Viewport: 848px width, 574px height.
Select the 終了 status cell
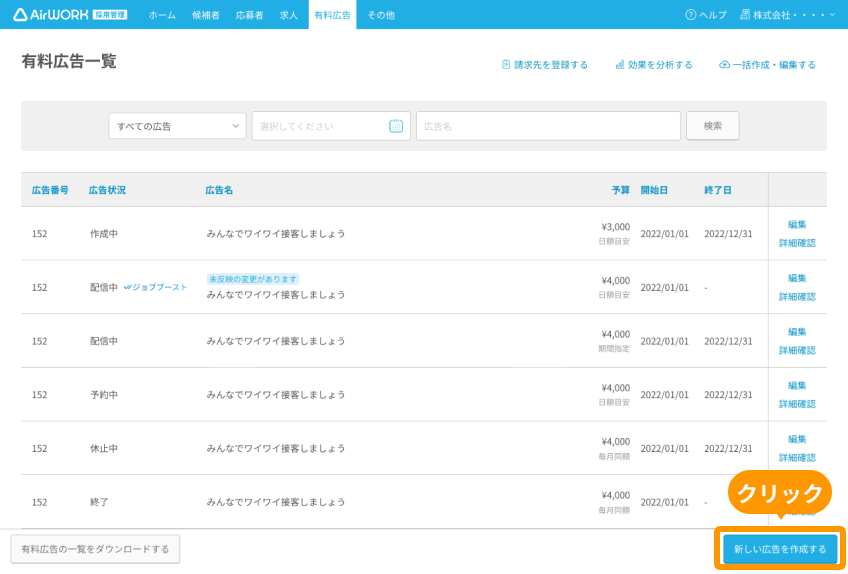tap(99, 502)
